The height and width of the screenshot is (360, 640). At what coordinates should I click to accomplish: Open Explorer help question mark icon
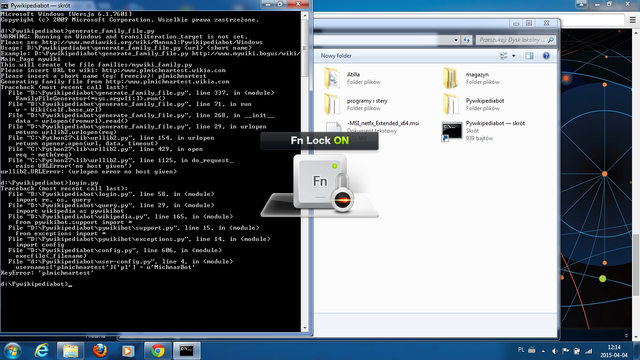point(546,56)
